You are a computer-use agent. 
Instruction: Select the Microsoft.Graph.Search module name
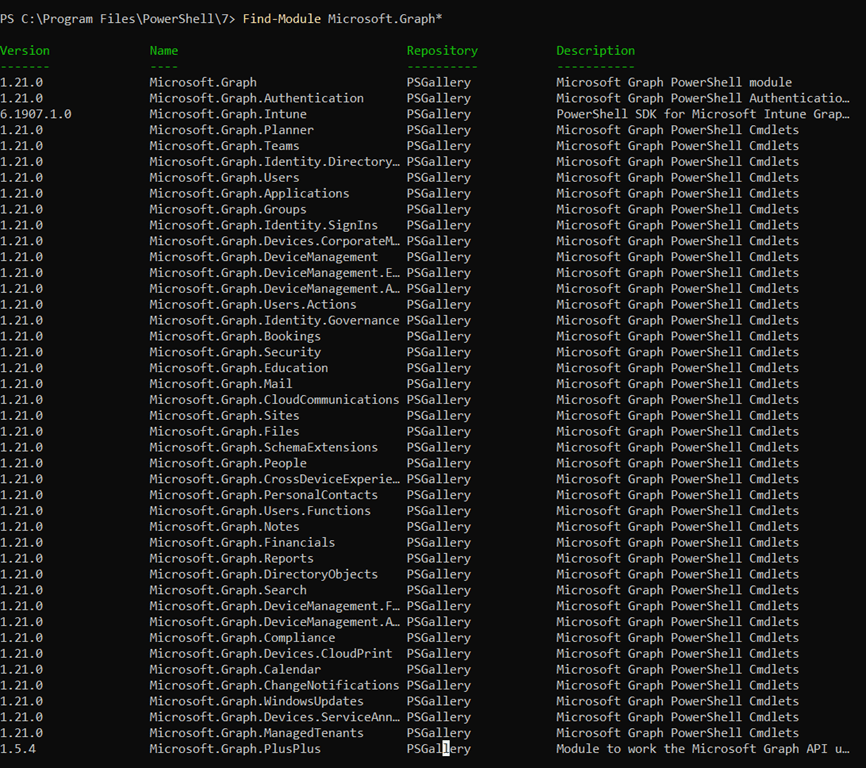[x=228, y=590]
